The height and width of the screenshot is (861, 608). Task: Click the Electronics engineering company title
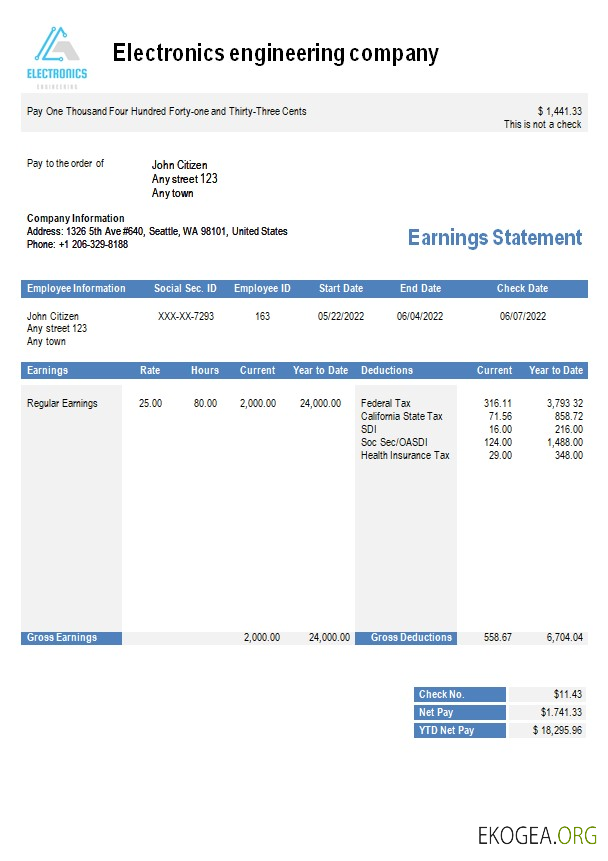[x=275, y=53]
